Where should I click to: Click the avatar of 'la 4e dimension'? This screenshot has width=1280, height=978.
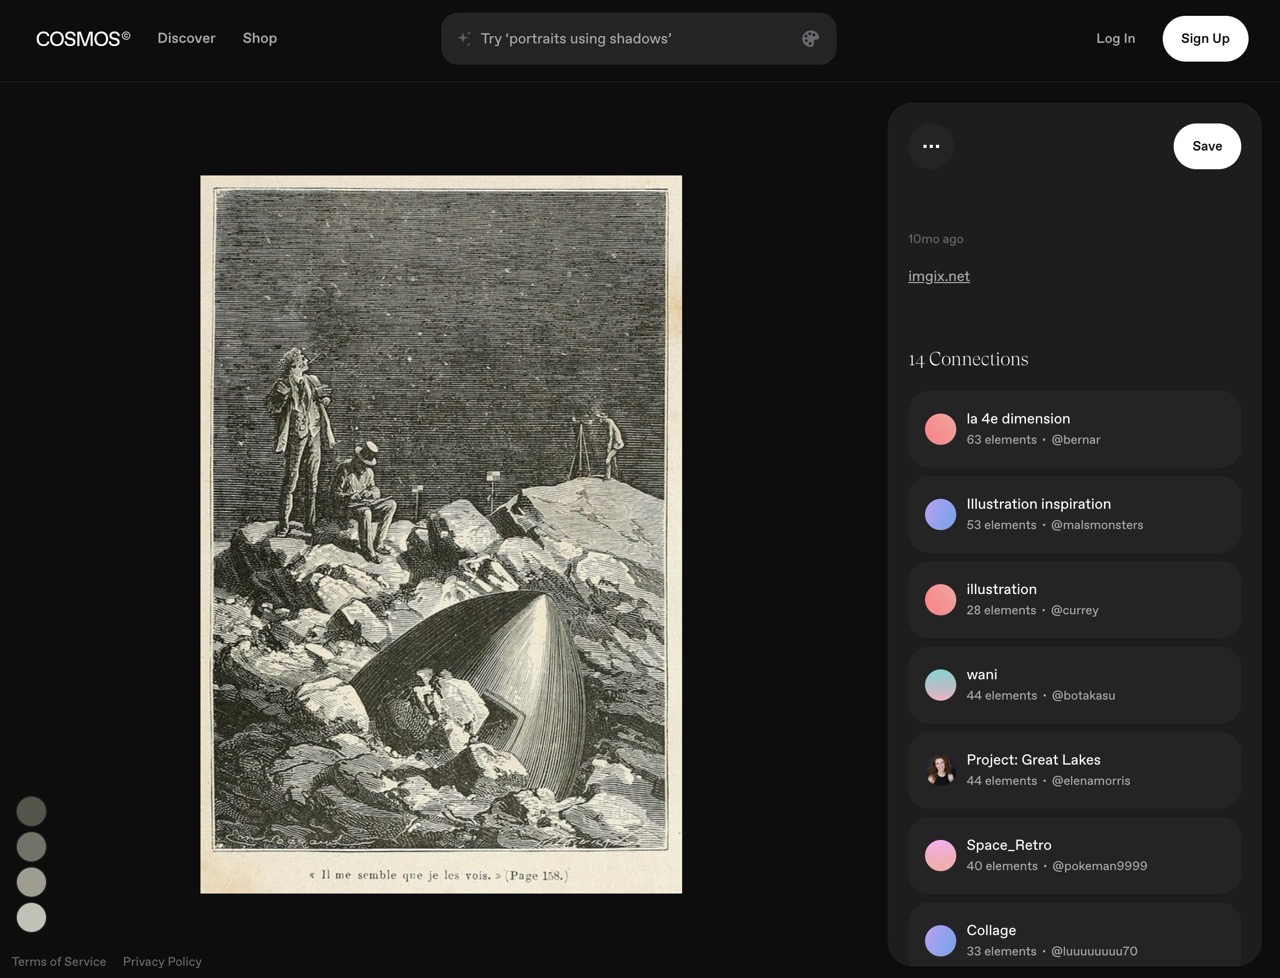click(940, 429)
